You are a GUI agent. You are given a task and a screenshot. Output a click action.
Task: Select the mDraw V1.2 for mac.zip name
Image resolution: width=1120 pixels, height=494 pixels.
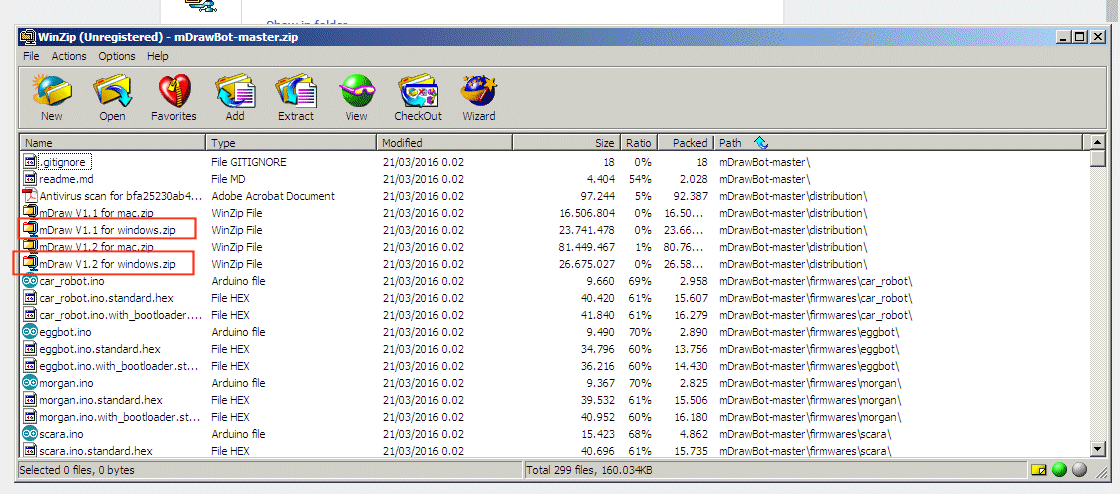(x=96, y=247)
